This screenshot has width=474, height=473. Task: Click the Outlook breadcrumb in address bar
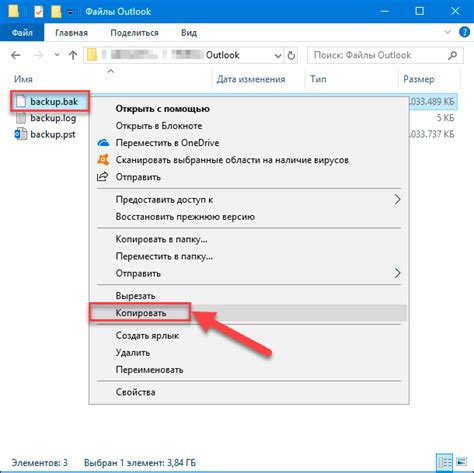222,55
